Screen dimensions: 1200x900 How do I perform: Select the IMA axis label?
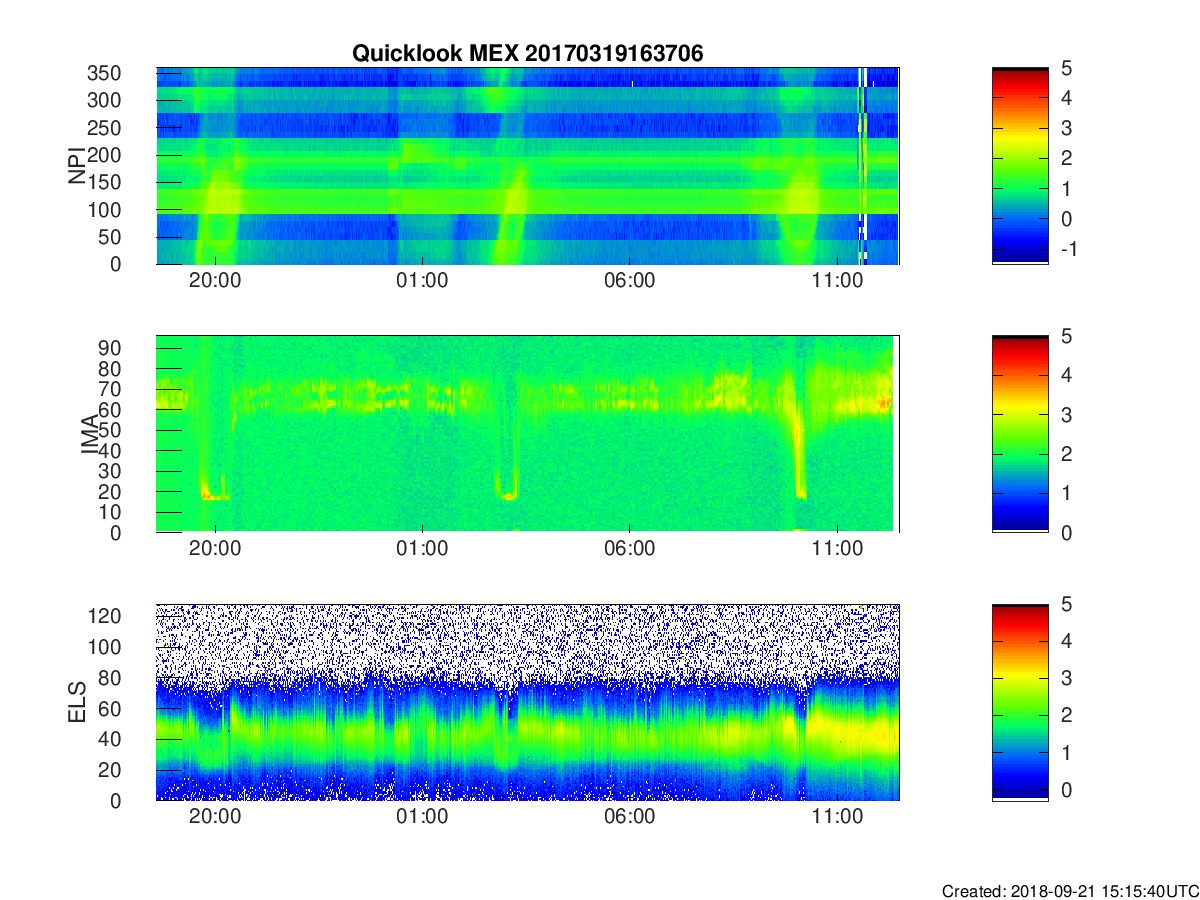[x=89, y=434]
